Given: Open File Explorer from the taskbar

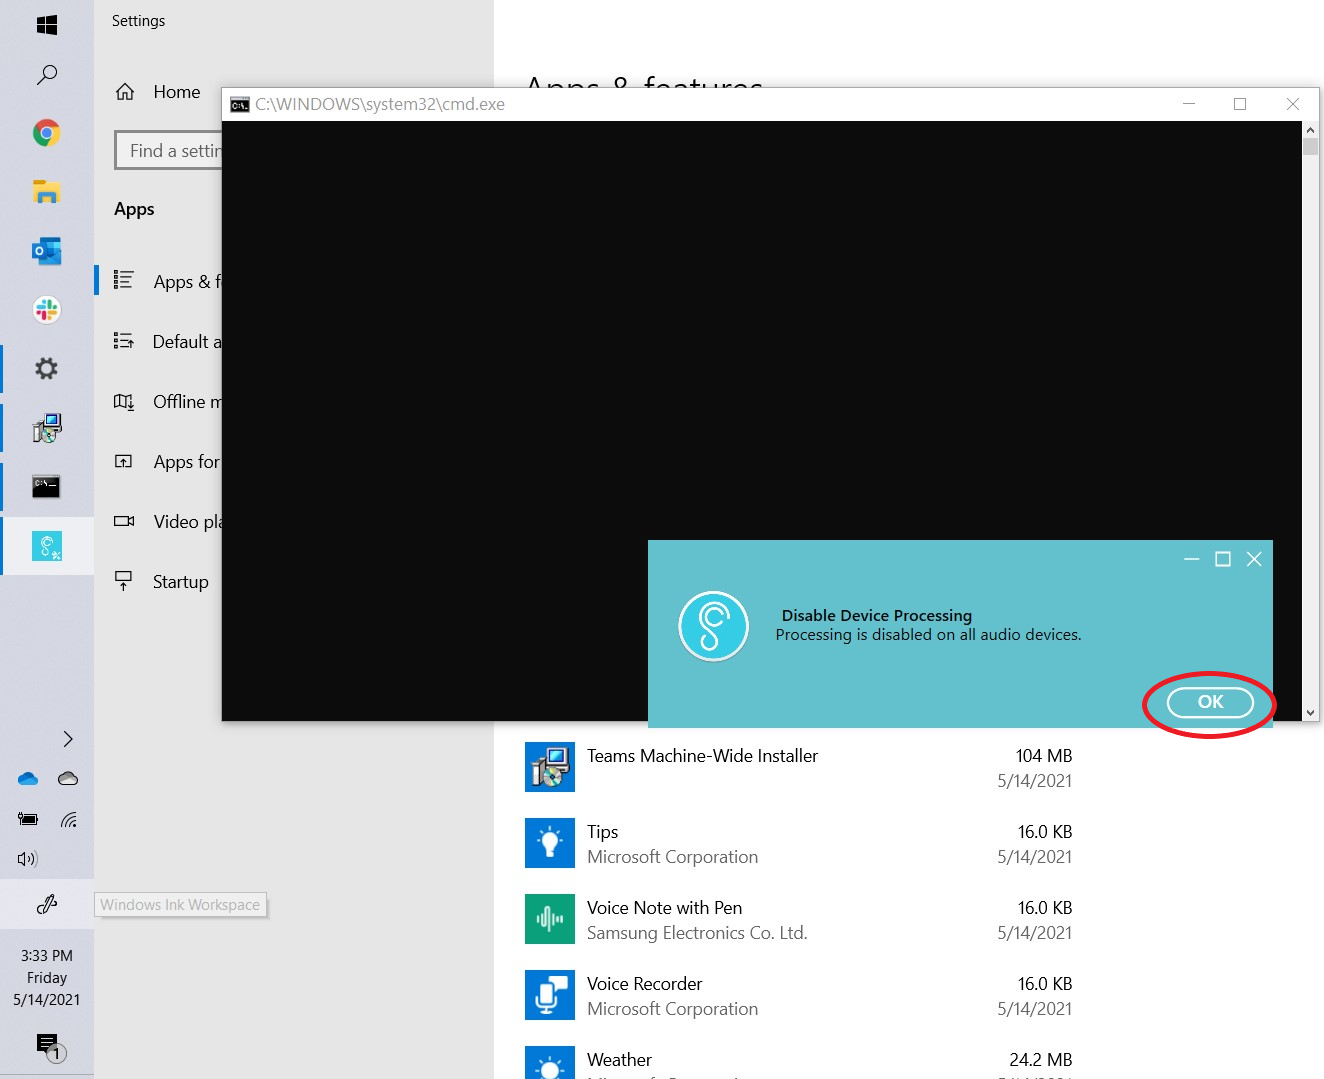Looking at the screenshot, I should pyautogui.click(x=46, y=192).
